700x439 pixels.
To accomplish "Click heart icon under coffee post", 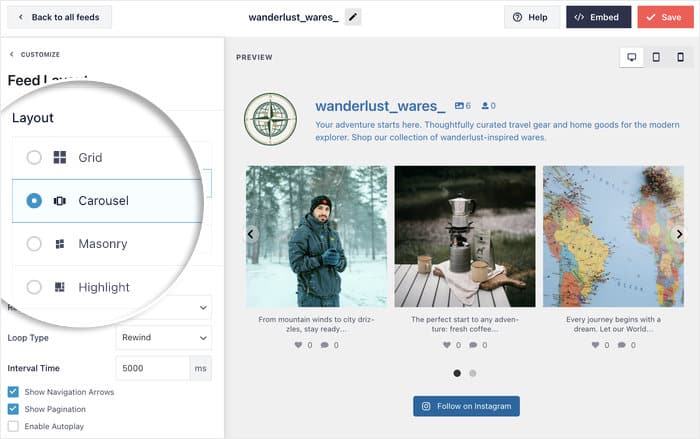I will pyautogui.click(x=447, y=345).
